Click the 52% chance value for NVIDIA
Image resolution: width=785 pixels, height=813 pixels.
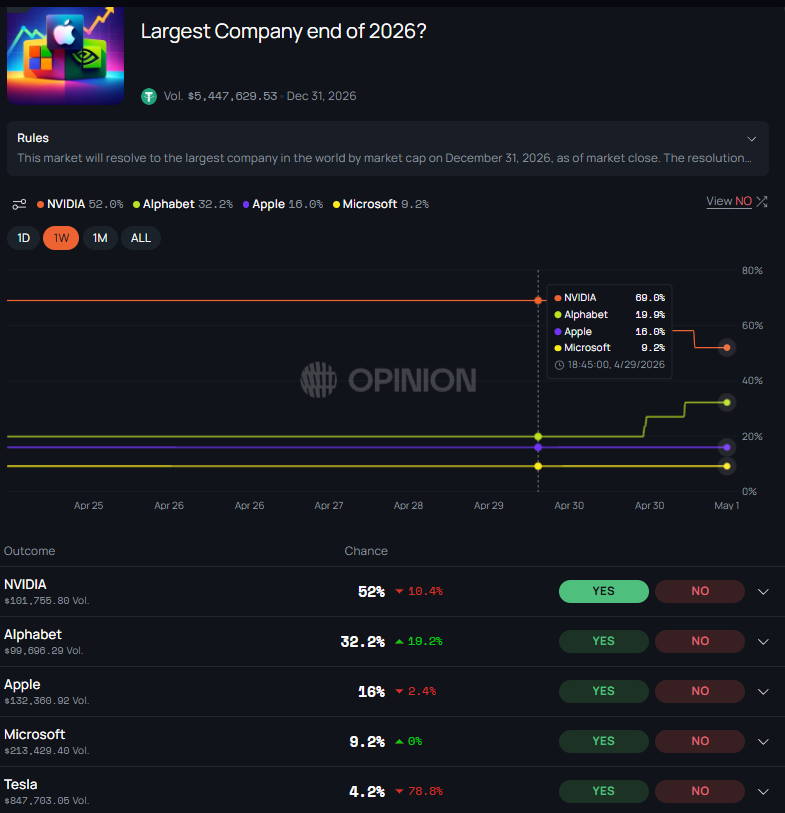coord(371,592)
